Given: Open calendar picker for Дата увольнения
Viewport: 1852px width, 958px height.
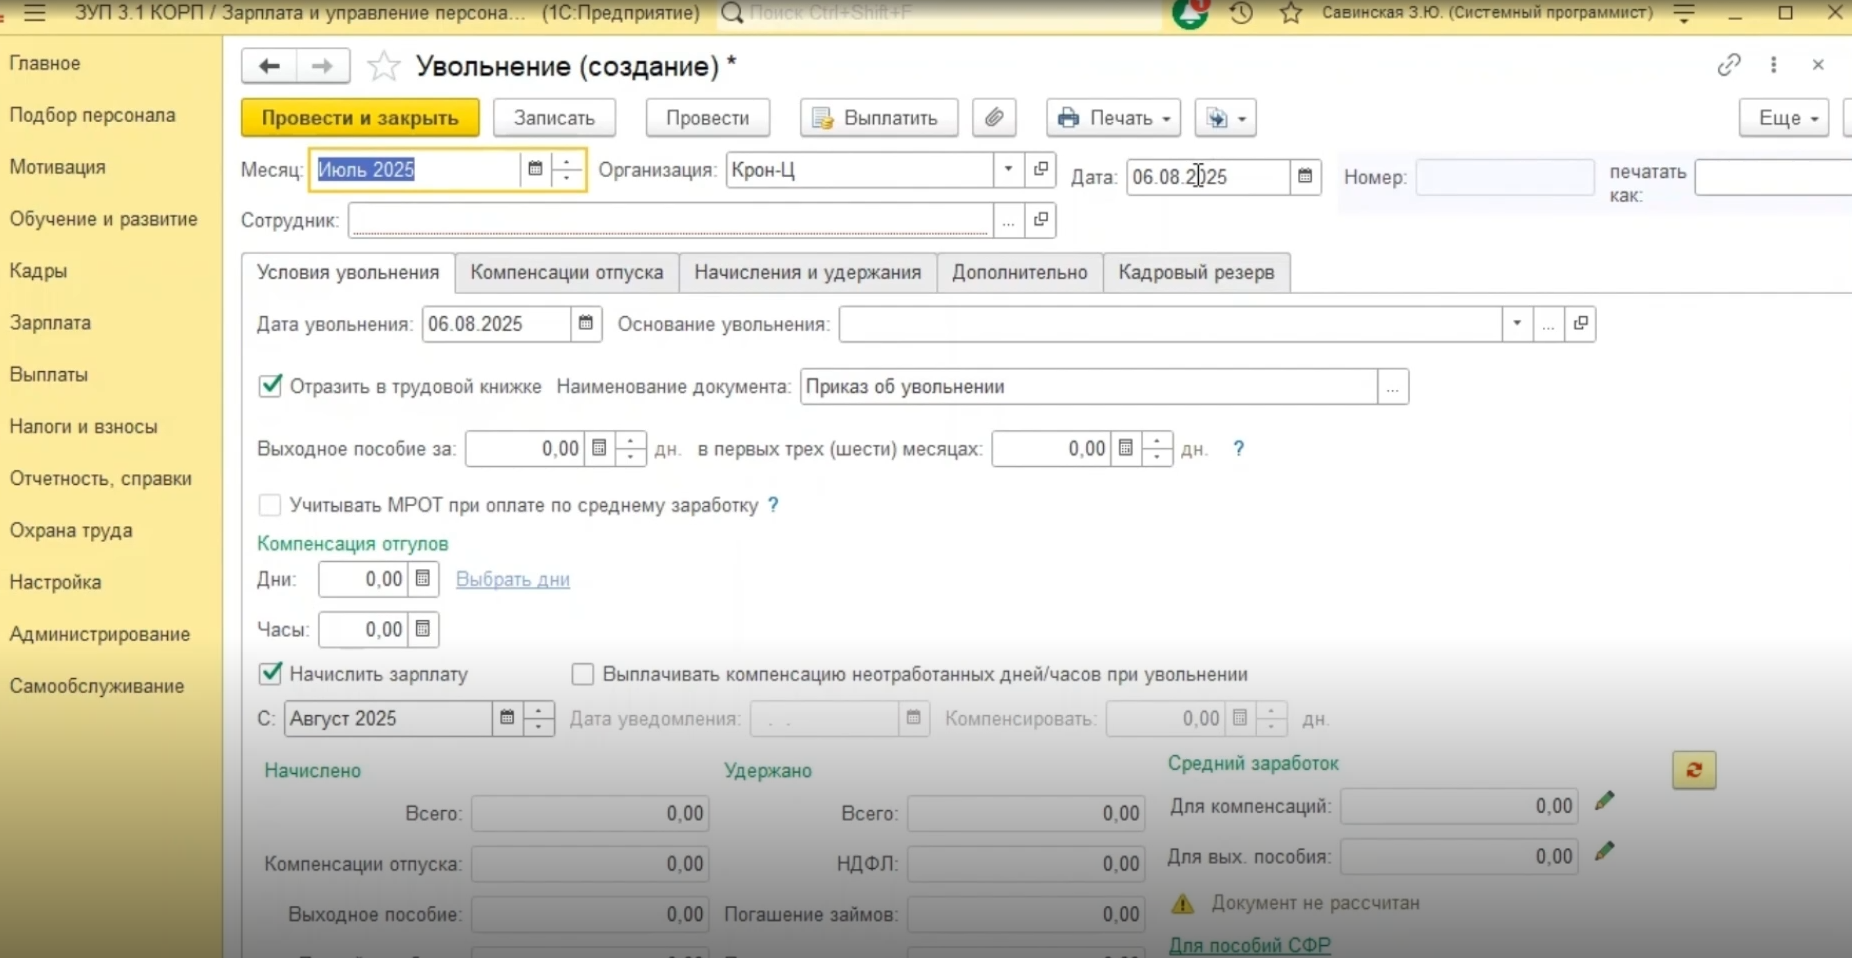Looking at the screenshot, I should (586, 324).
